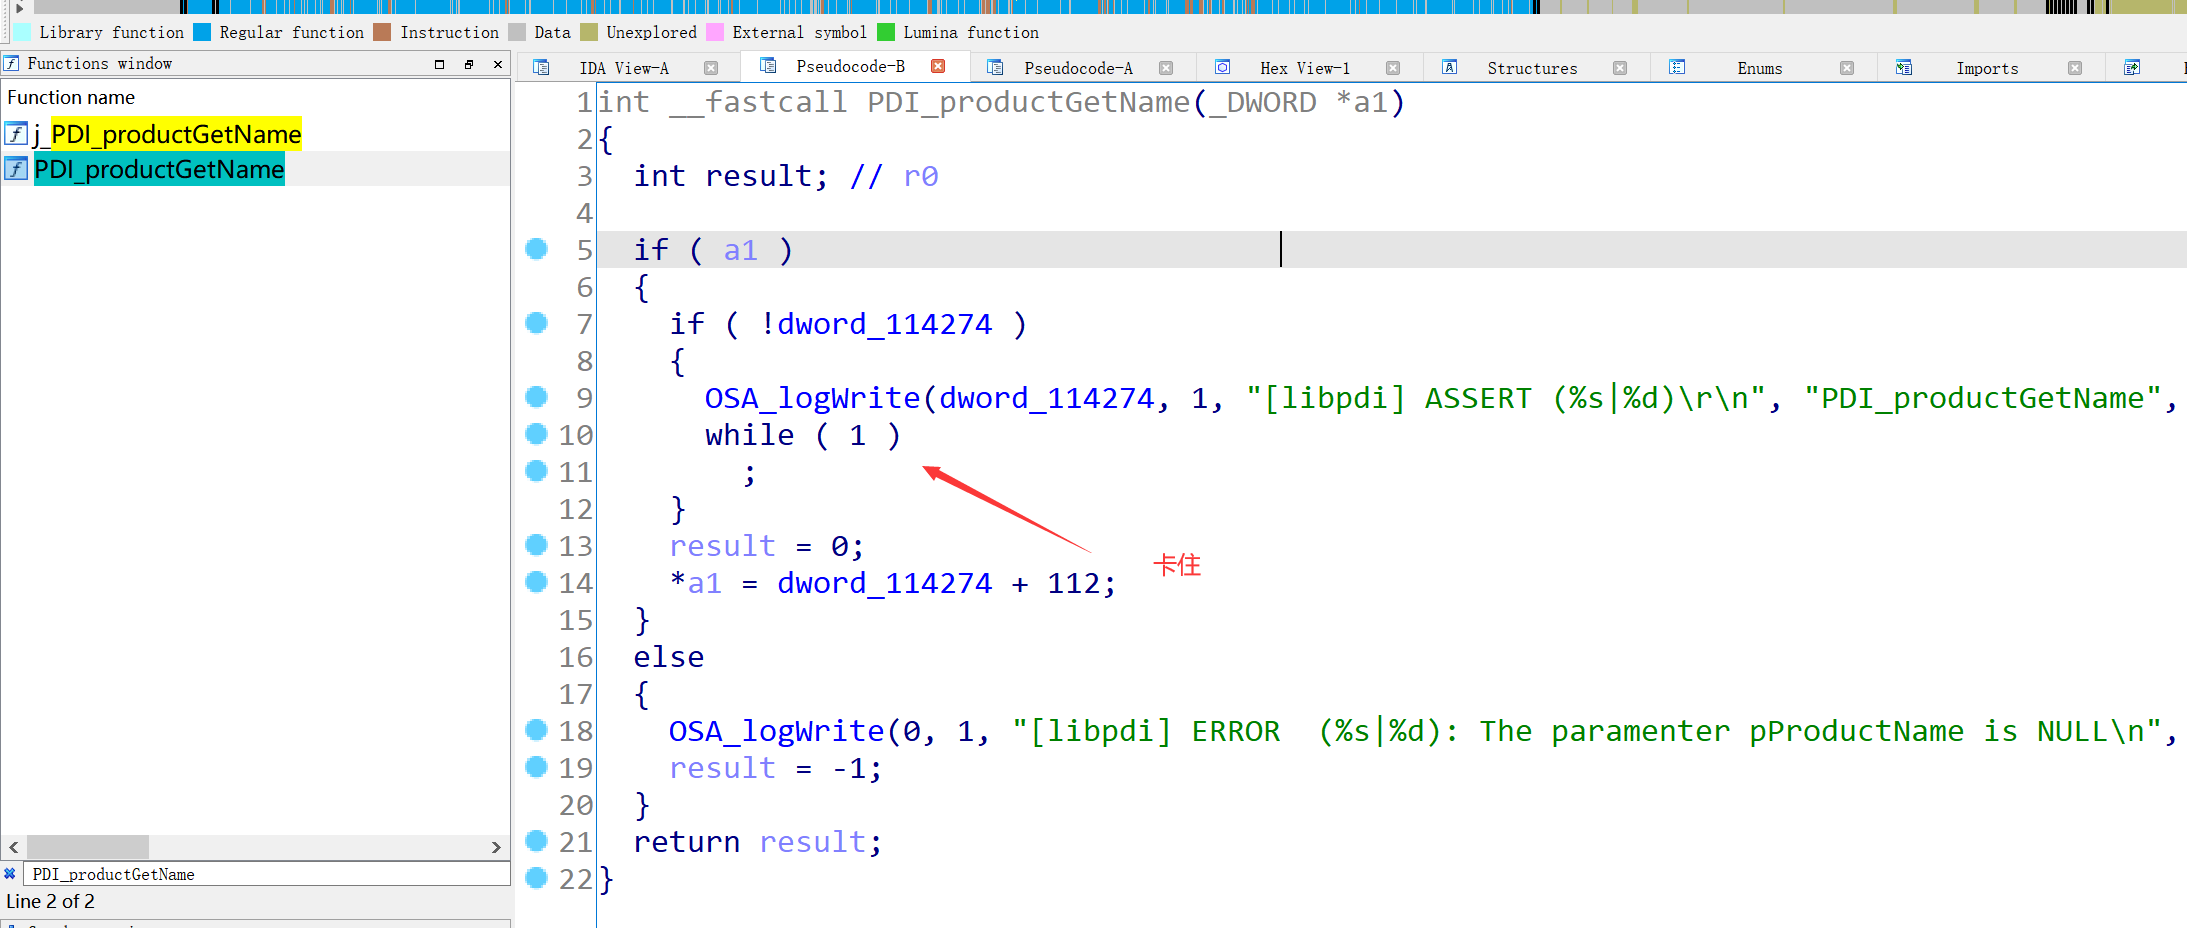This screenshot has width=2187, height=928.
Task: Toggle breakpoint dot on line 22
Action: pyautogui.click(x=537, y=877)
